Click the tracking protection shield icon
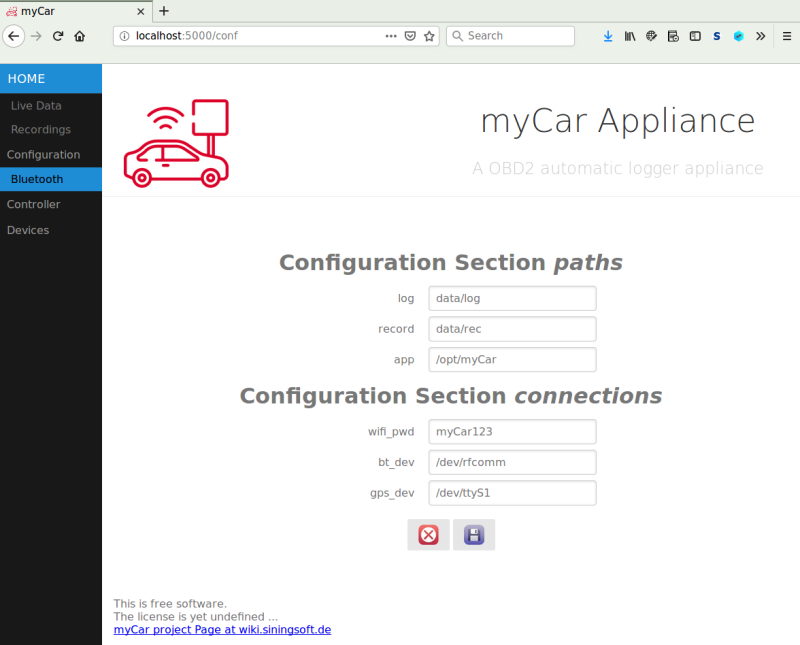Viewport: 800px width, 645px height. 410,36
